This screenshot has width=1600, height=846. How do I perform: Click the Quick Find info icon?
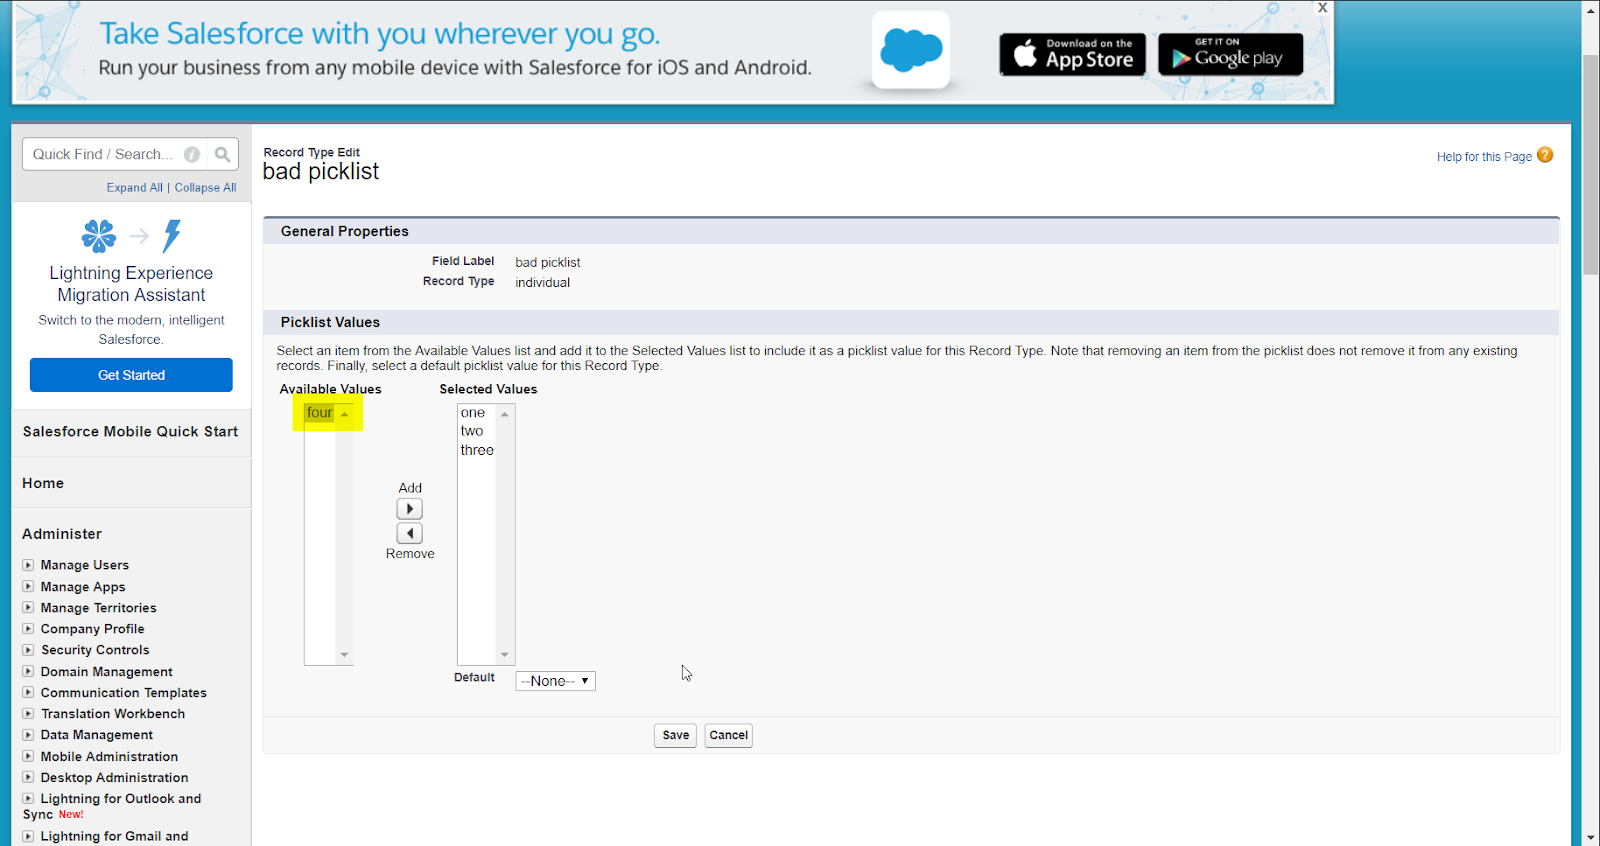coord(192,154)
